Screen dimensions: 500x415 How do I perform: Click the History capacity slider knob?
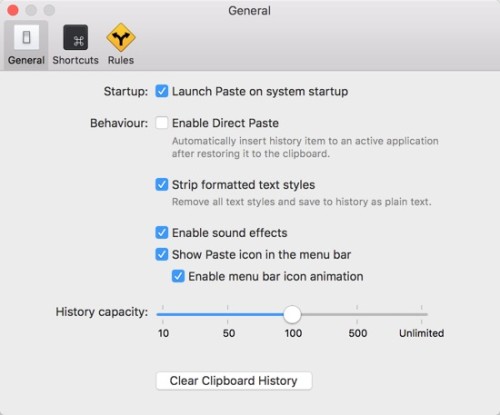tap(292, 314)
